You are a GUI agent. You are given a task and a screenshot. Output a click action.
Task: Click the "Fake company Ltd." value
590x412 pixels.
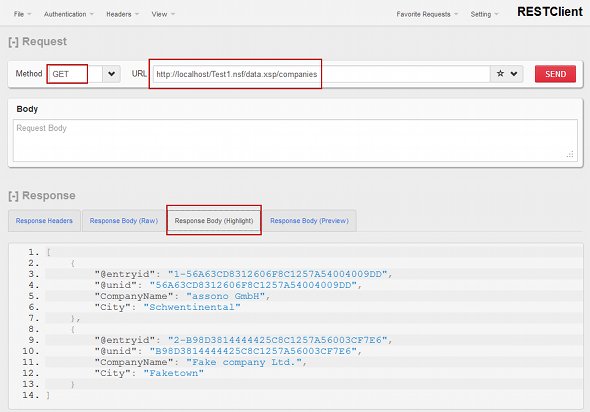click(x=244, y=362)
